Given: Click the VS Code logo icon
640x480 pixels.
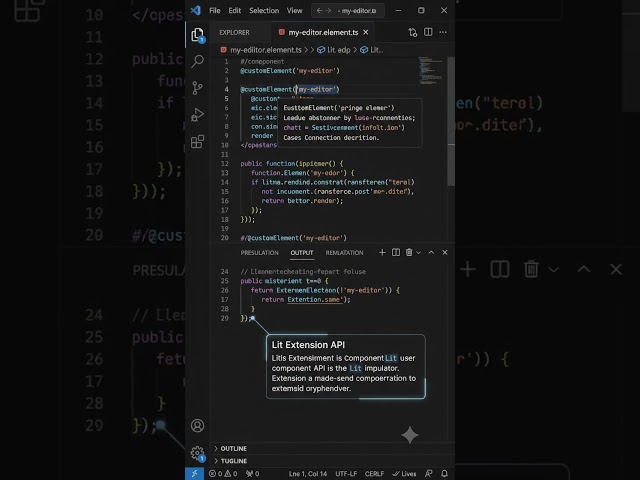Looking at the screenshot, I should coord(196,10).
